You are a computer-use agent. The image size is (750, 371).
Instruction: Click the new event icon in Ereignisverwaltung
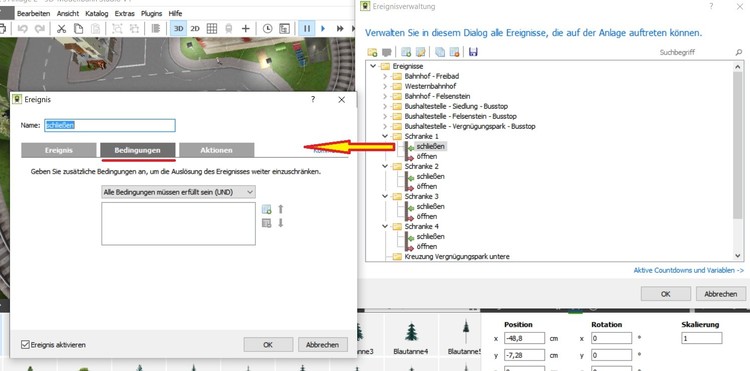(x=406, y=52)
